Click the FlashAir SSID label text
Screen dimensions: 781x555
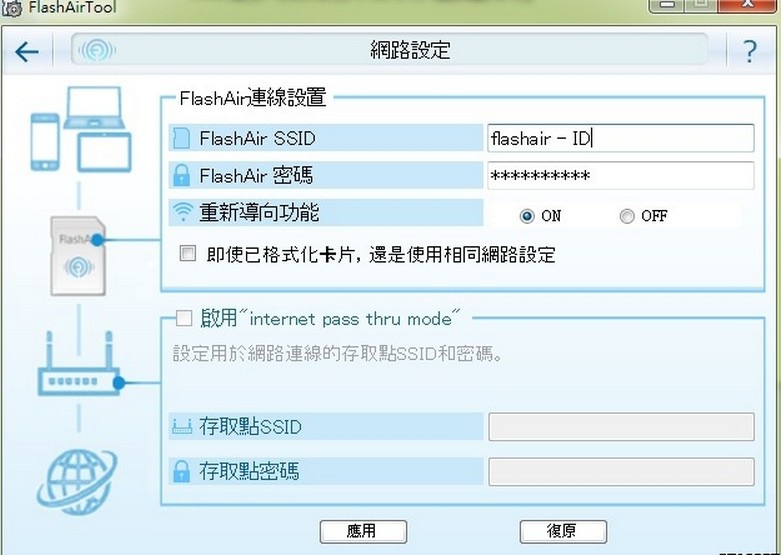tap(257, 138)
